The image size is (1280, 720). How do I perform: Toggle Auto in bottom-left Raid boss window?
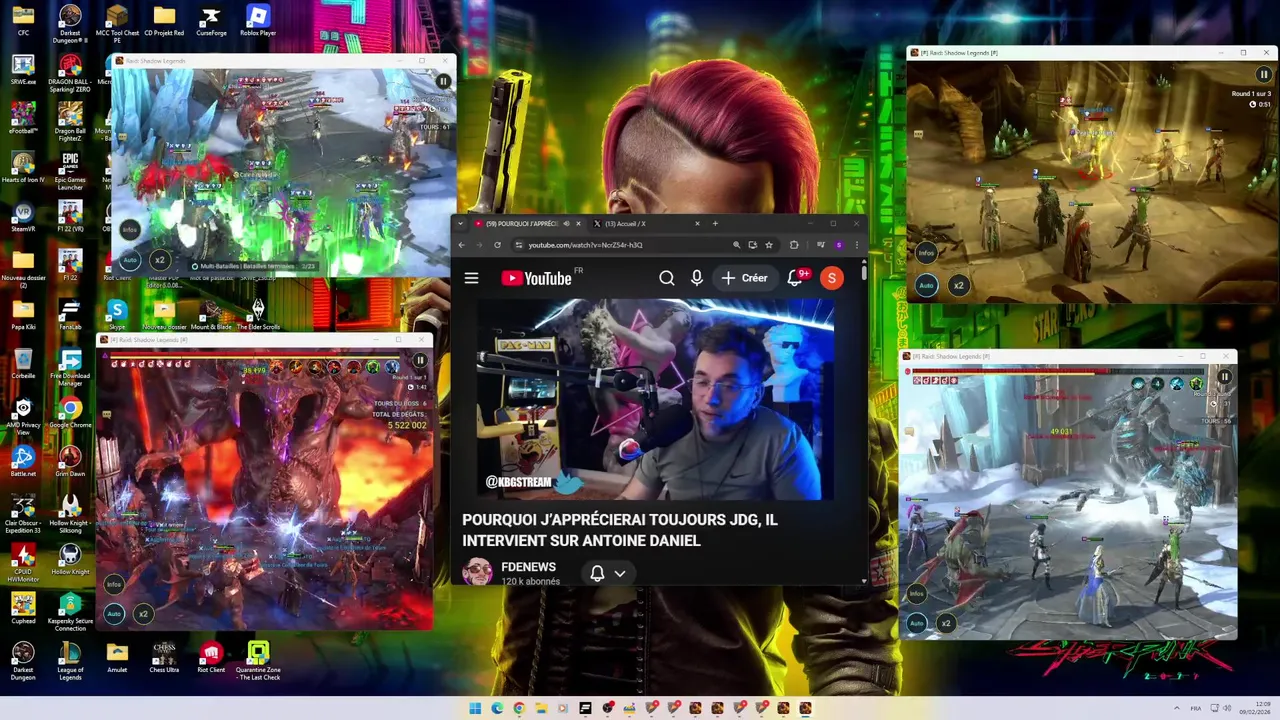(x=114, y=614)
